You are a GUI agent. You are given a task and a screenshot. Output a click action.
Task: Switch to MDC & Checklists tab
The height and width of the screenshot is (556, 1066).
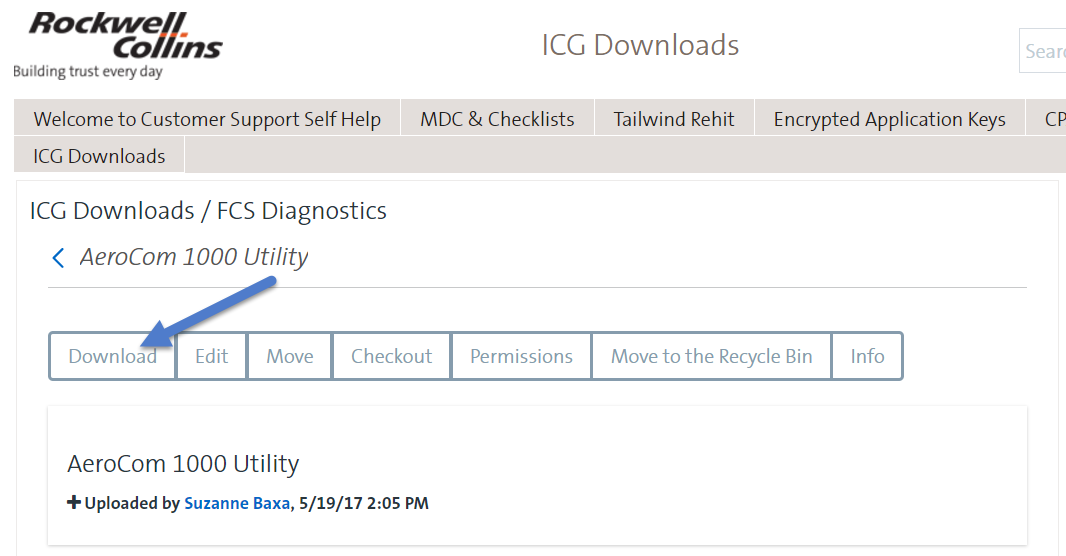(x=498, y=118)
